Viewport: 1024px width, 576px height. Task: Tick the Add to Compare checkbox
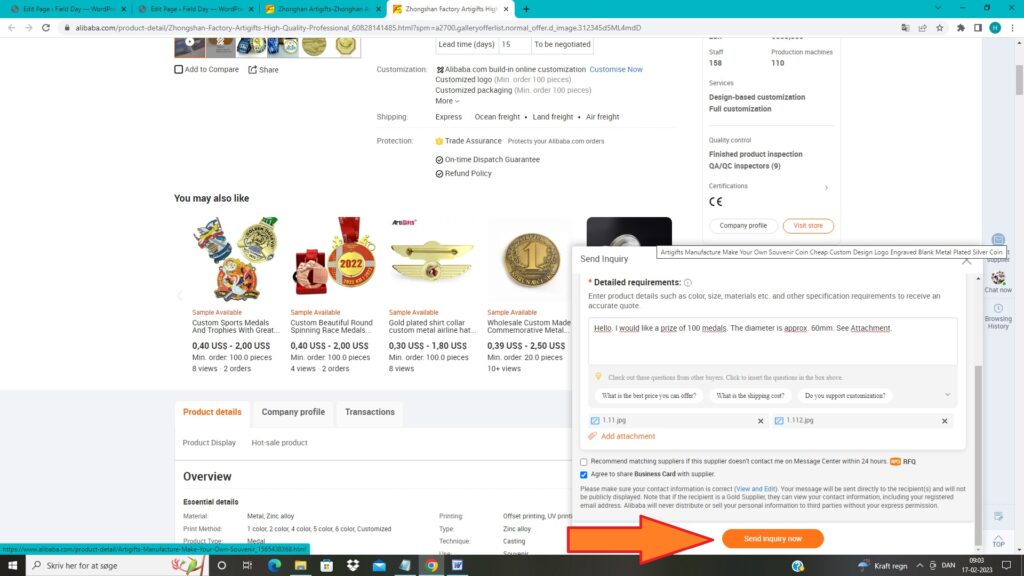179,70
